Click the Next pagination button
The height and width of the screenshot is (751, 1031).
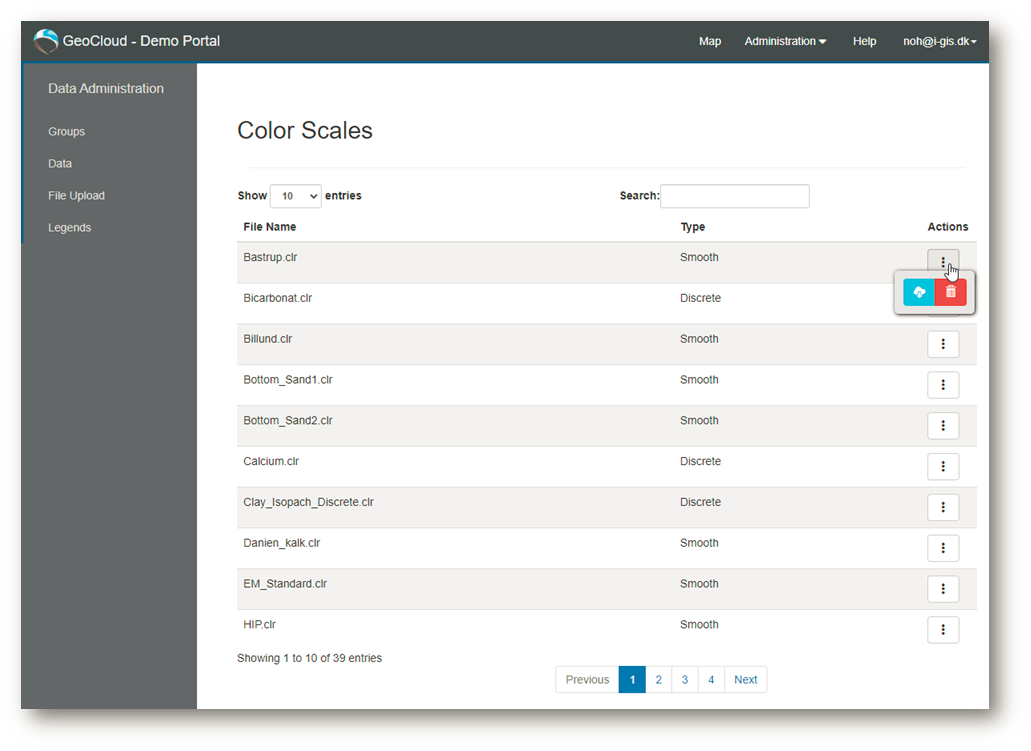746,679
